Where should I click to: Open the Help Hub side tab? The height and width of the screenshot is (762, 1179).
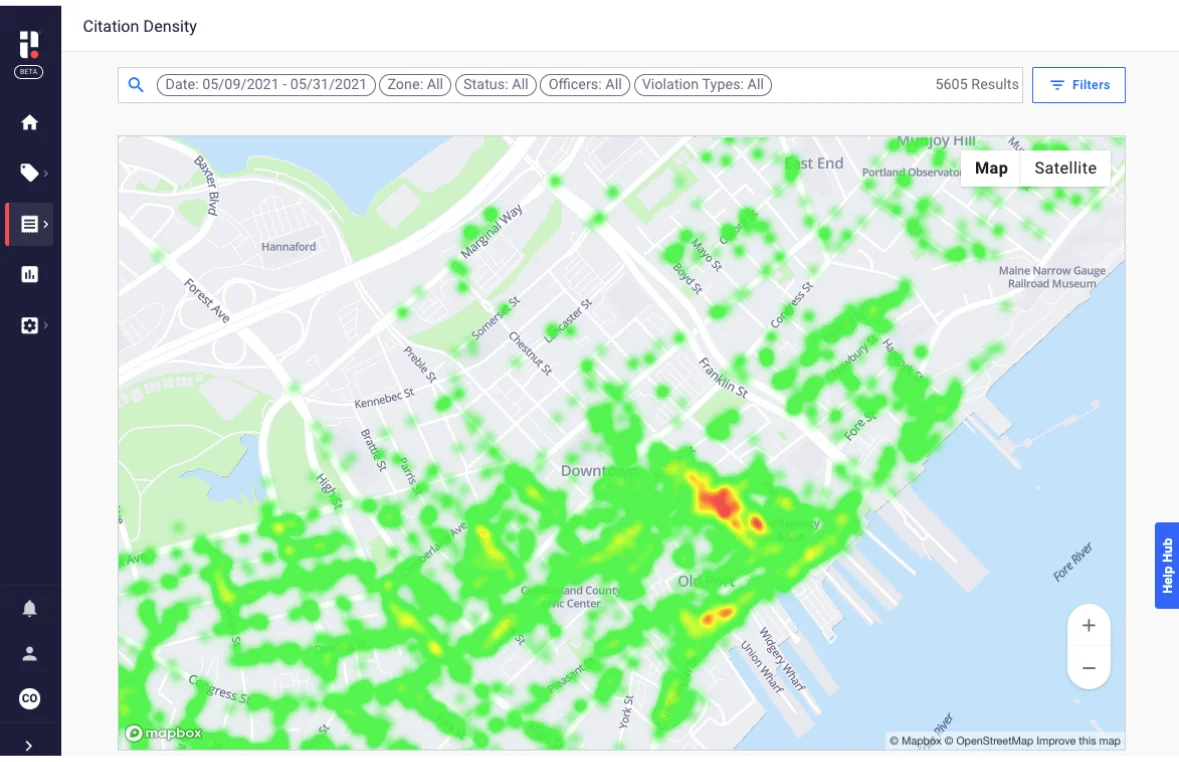(x=1166, y=565)
